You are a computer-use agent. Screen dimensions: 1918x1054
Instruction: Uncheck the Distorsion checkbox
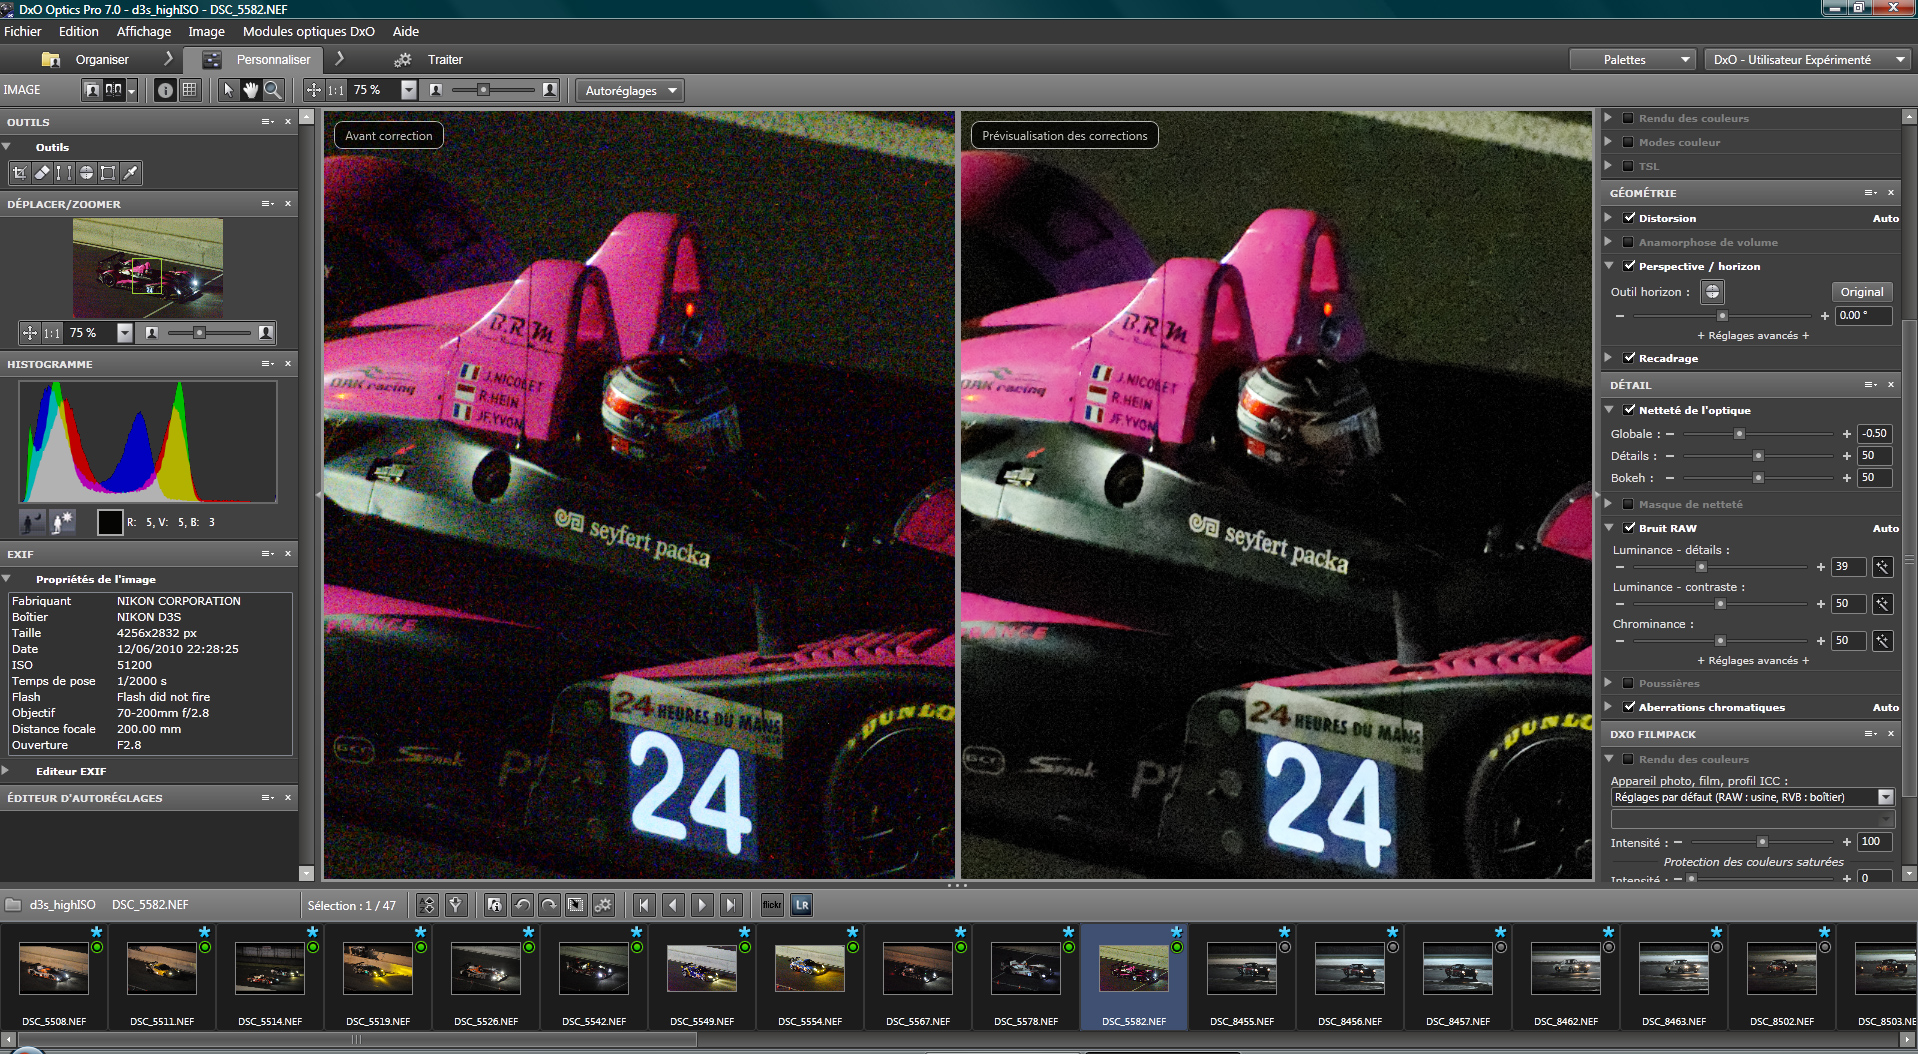click(1629, 217)
